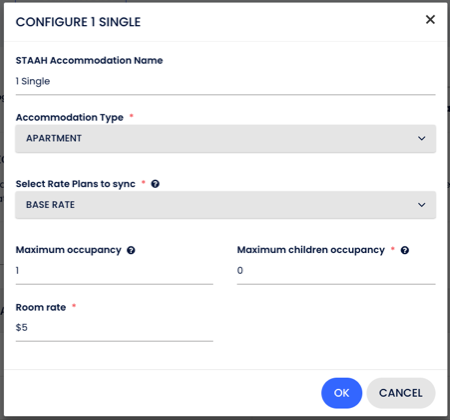Expand the Base Rate chevron arrow
Screen dimensions: 450x420
point(422,205)
